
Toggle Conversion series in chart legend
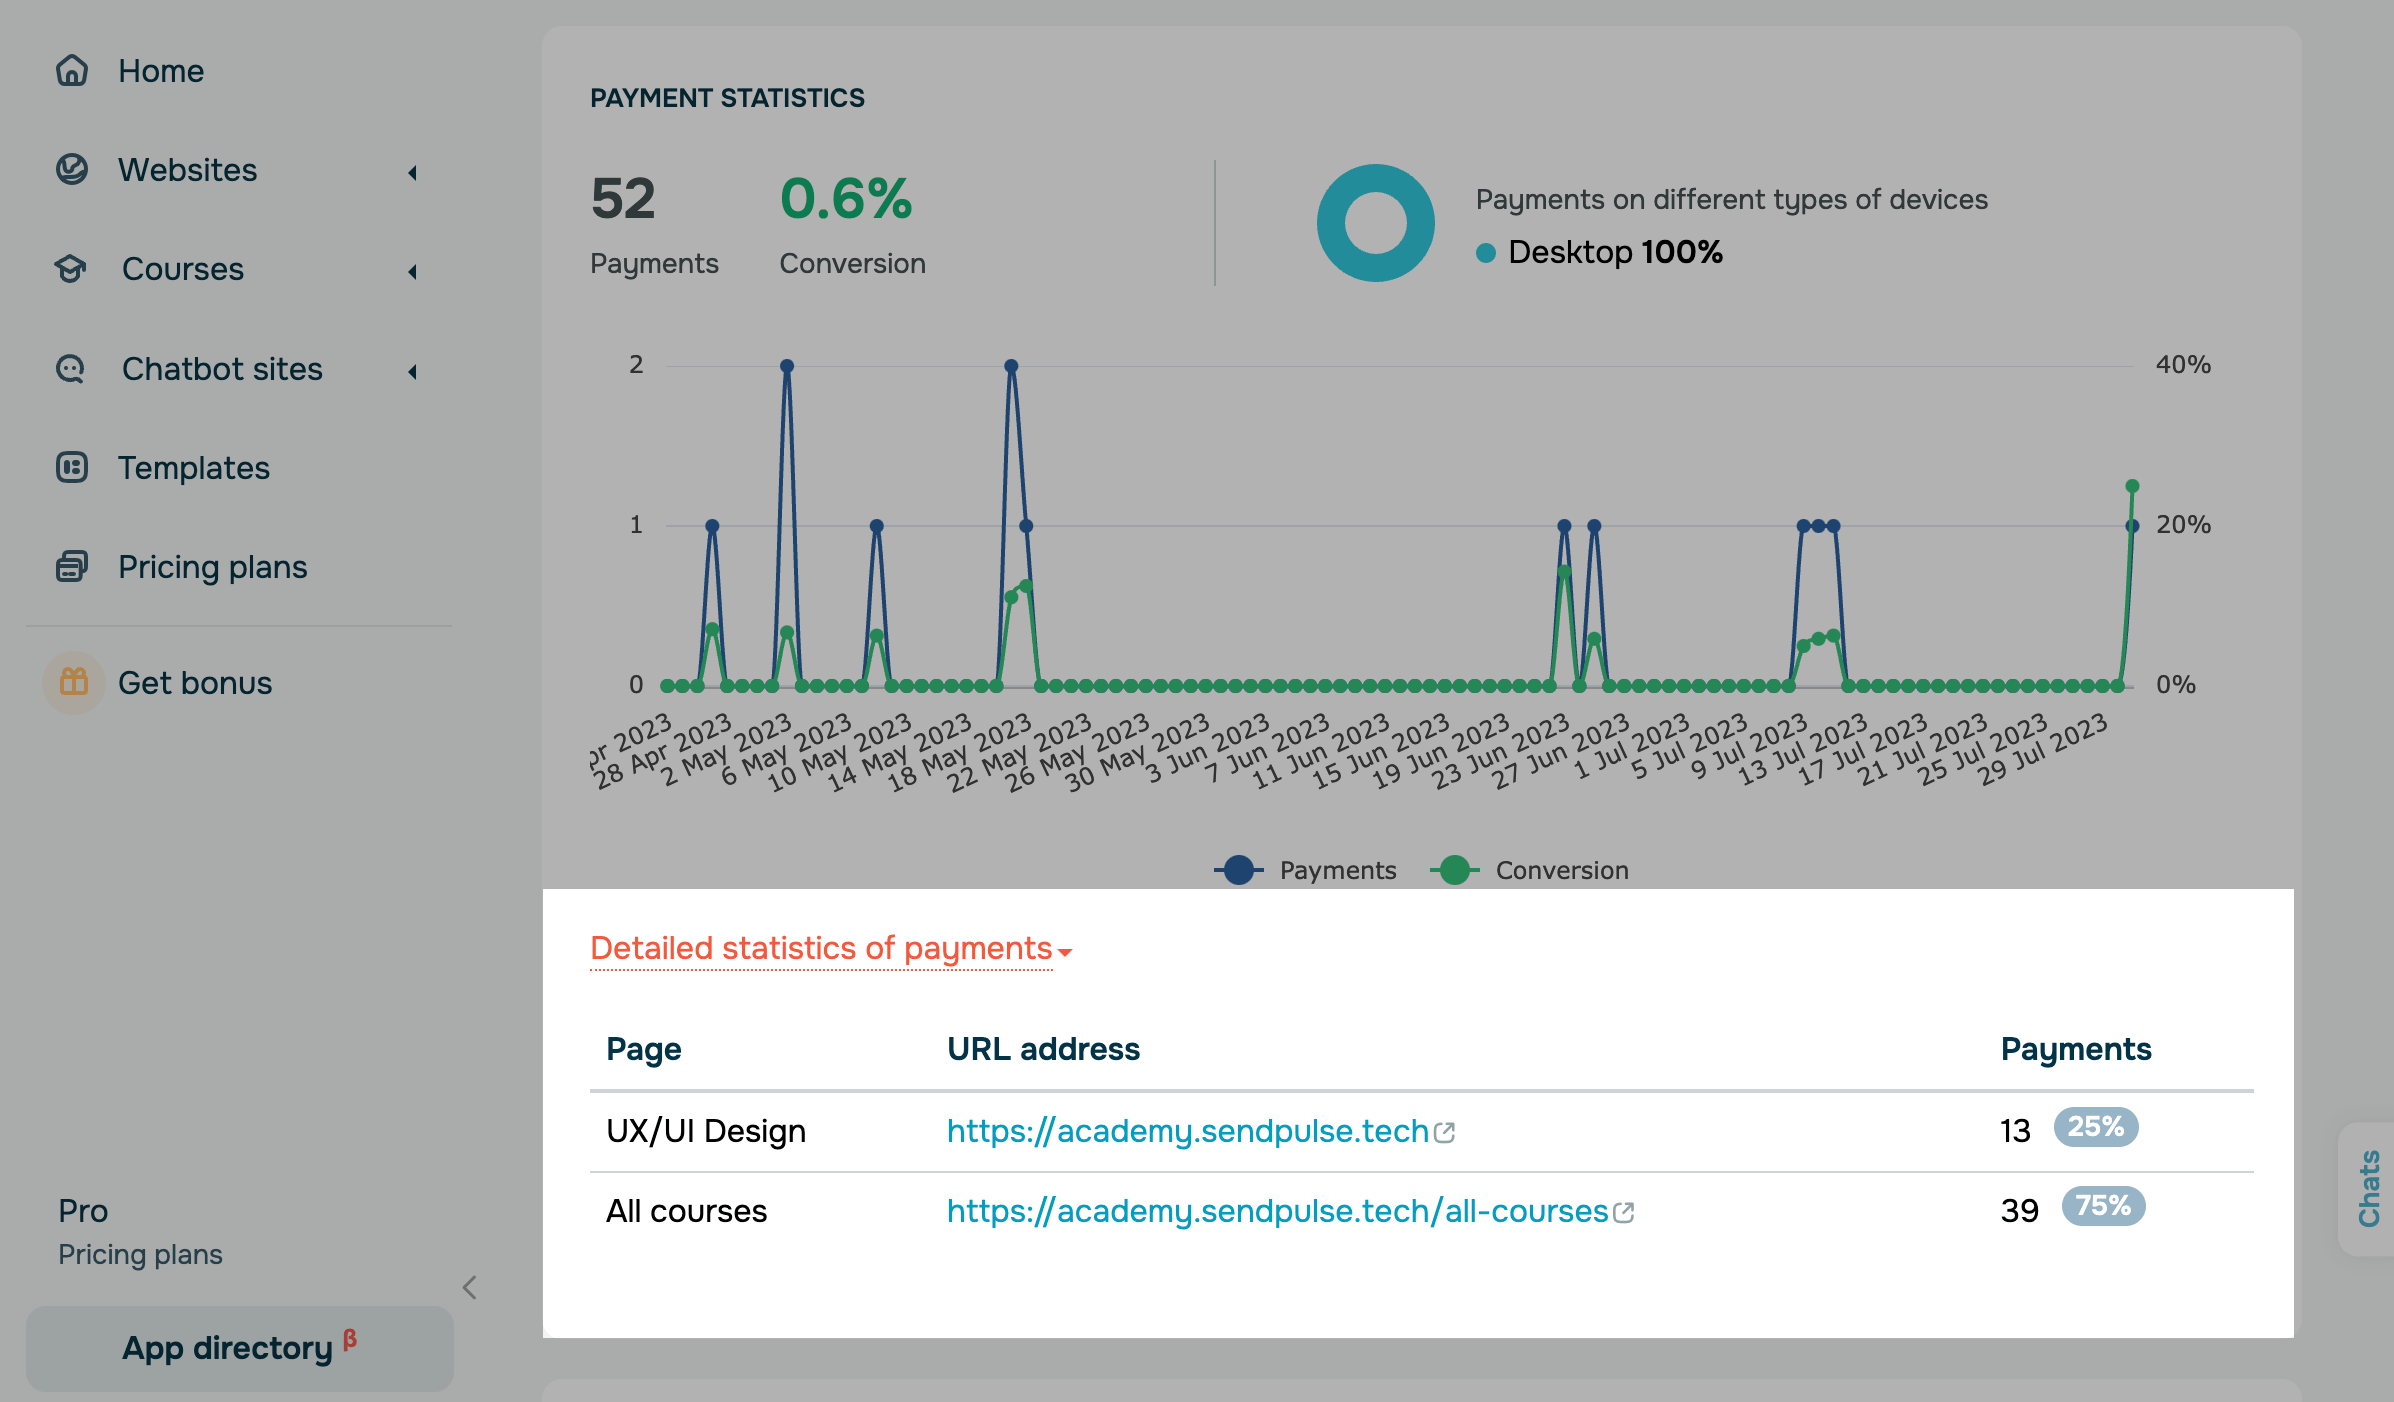click(x=1530, y=870)
